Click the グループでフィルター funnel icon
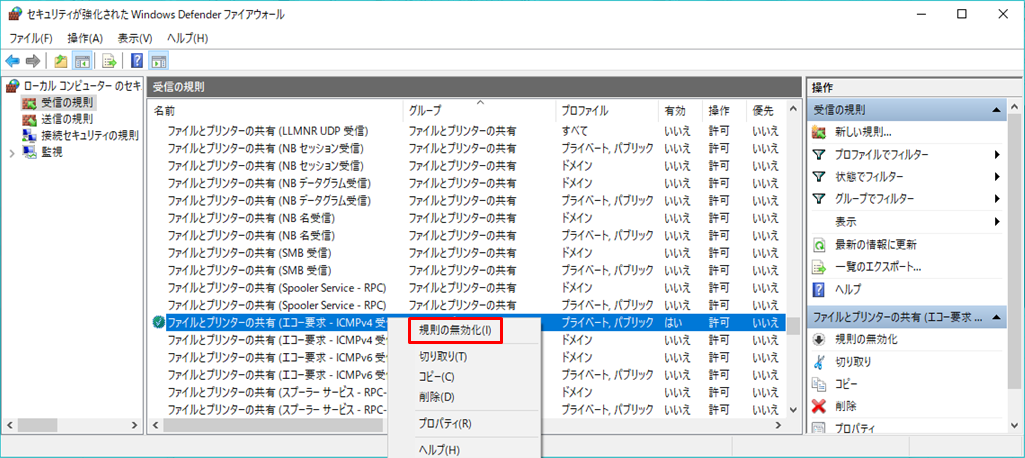 tap(819, 199)
